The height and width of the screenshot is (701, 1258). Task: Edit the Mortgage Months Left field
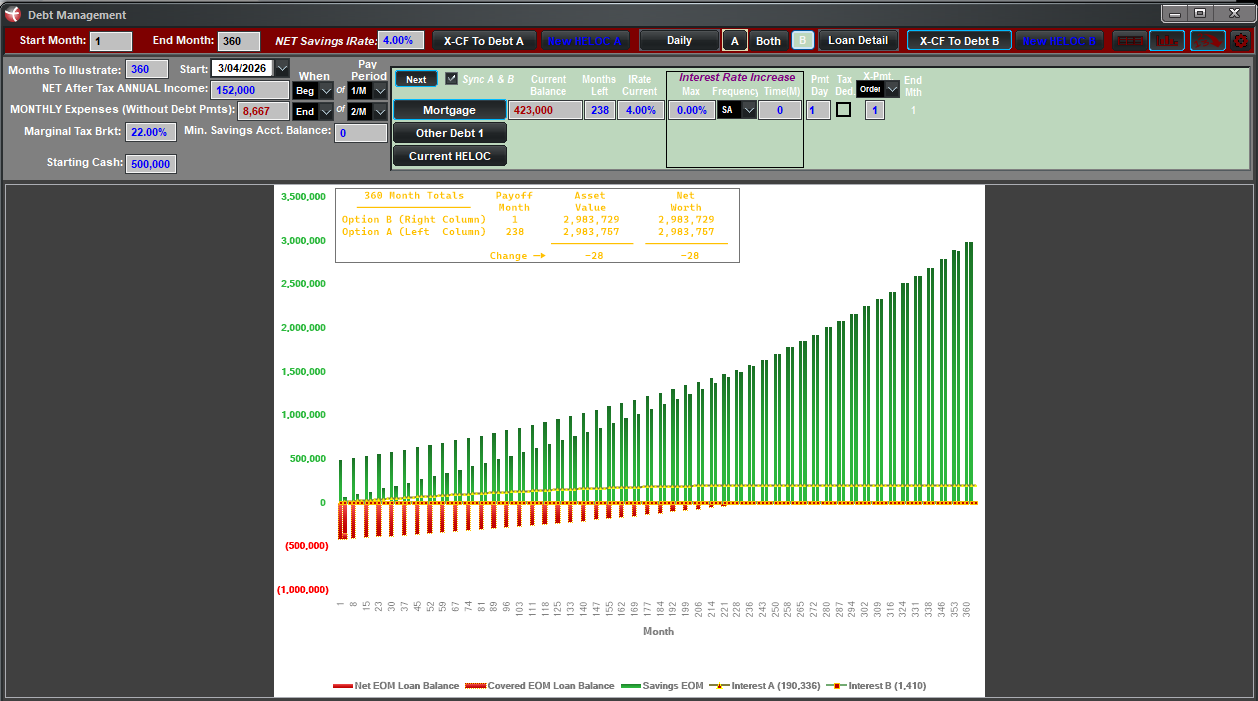tap(600, 110)
